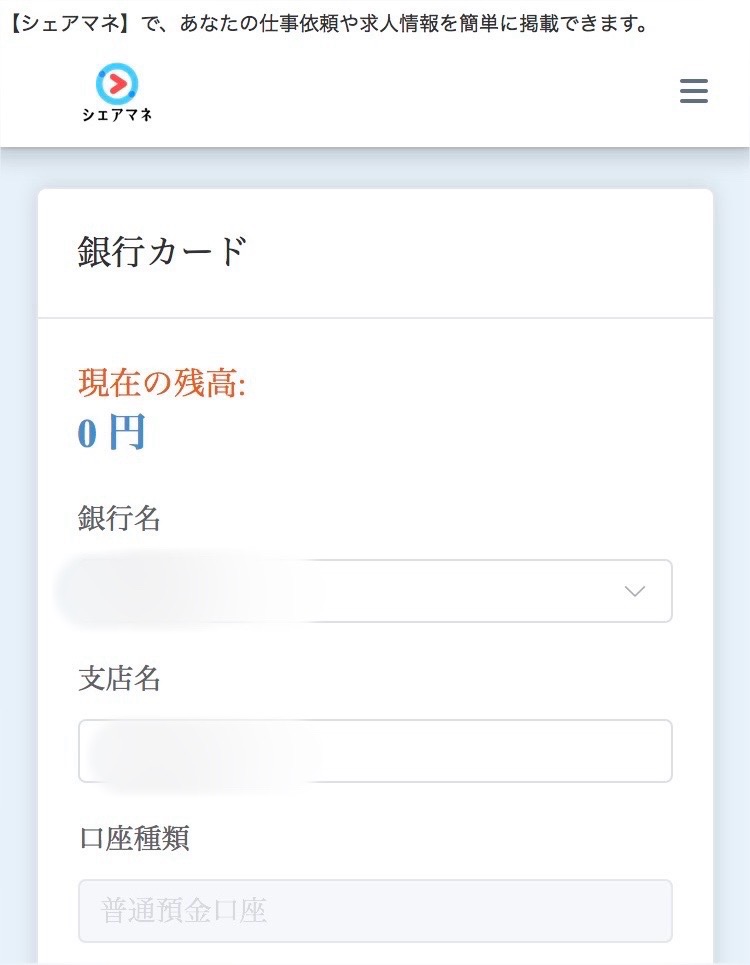Click the 0 digit of the balance
Screen dimensions: 750x965
88,434
